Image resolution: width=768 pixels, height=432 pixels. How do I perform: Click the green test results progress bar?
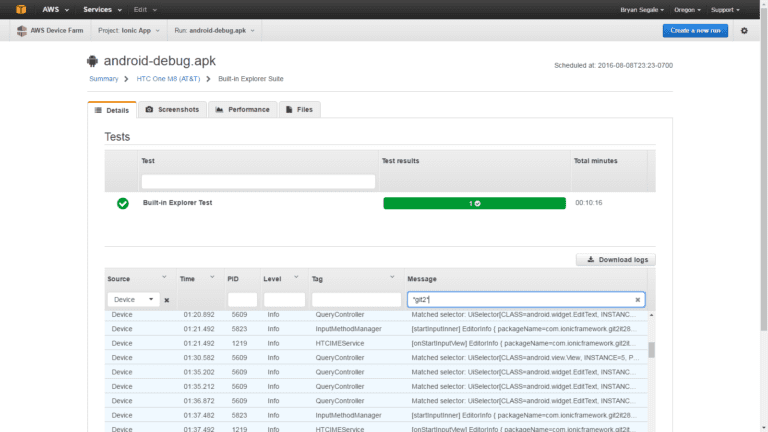click(x=474, y=203)
